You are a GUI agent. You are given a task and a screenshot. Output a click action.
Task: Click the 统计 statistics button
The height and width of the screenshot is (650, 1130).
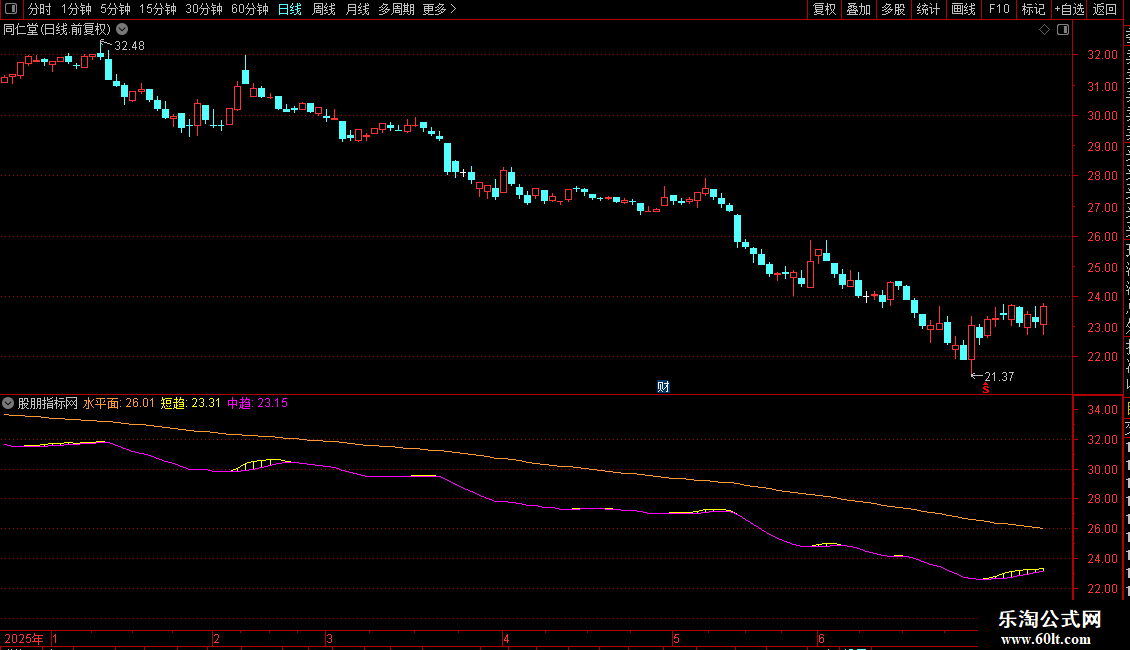(x=928, y=9)
